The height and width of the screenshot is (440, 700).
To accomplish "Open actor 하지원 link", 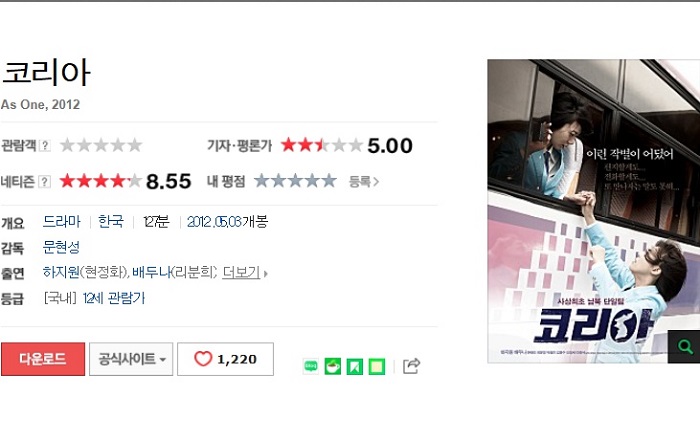I will click(x=61, y=272).
